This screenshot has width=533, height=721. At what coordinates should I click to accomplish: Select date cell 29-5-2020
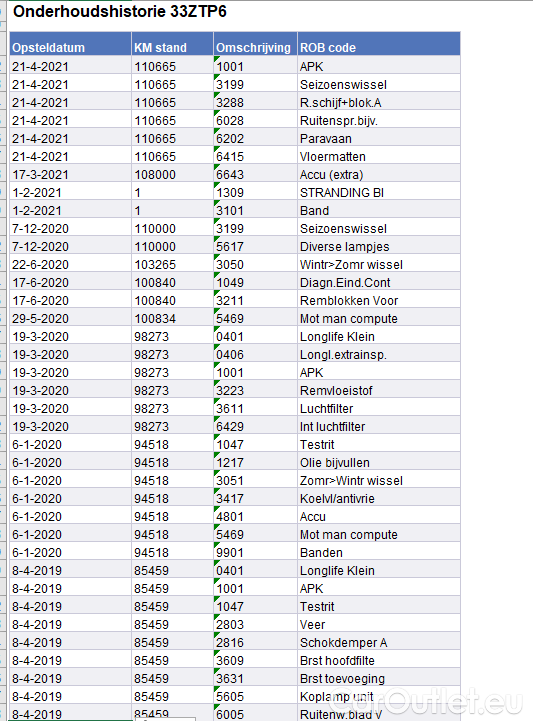(x=70, y=318)
